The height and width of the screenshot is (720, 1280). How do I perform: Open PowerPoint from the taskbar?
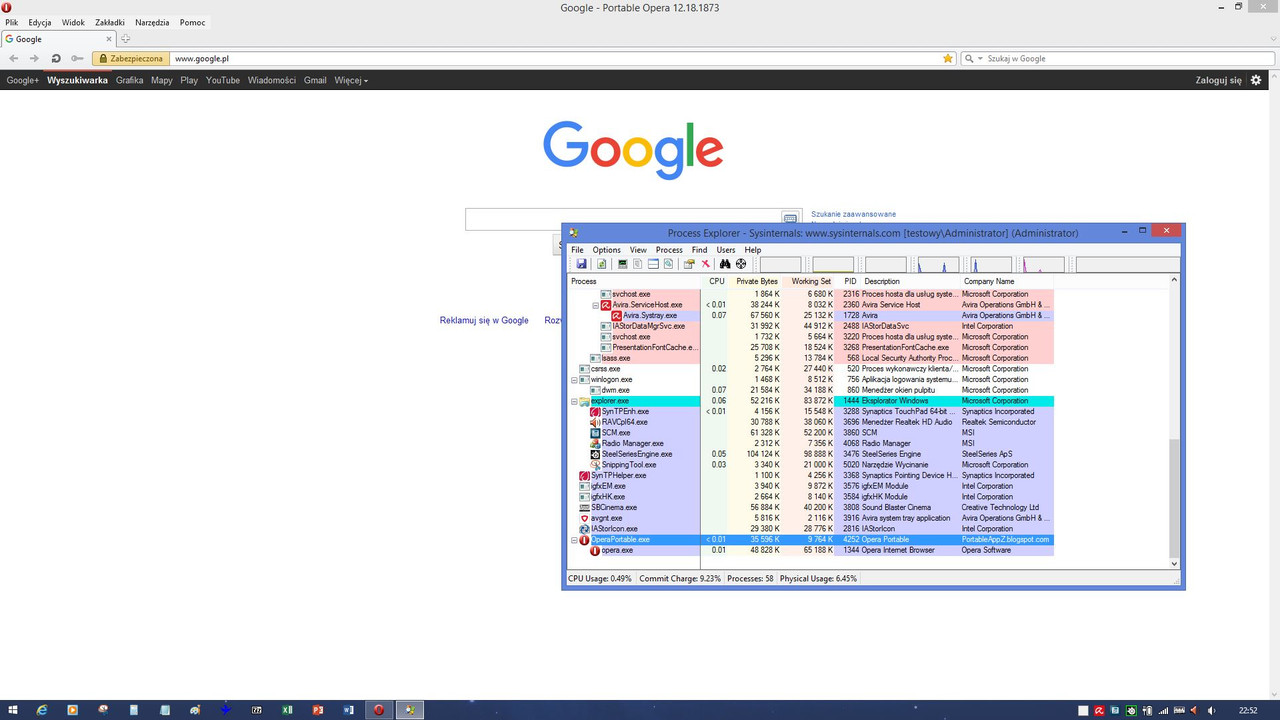(x=318, y=710)
